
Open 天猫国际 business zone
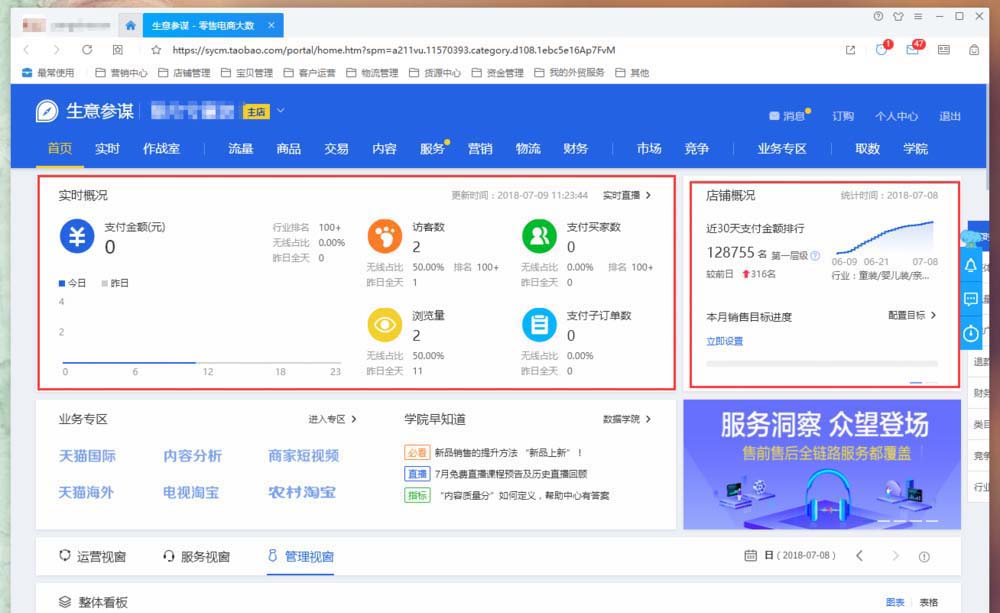pos(87,456)
